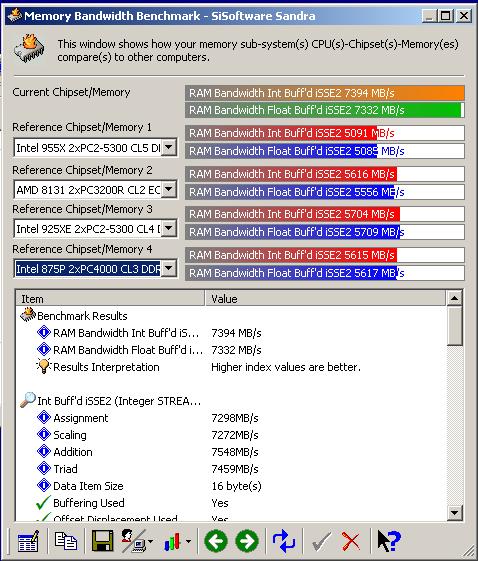This screenshot has width=478, height=561.
Task: Click the grey checkmark OK icon
Action: click(x=321, y=541)
